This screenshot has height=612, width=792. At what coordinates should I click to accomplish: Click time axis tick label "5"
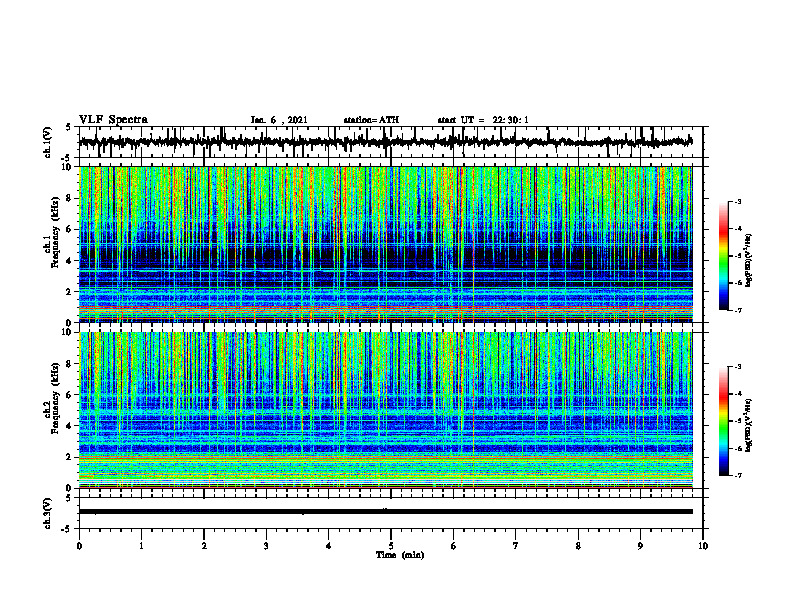[391, 546]
